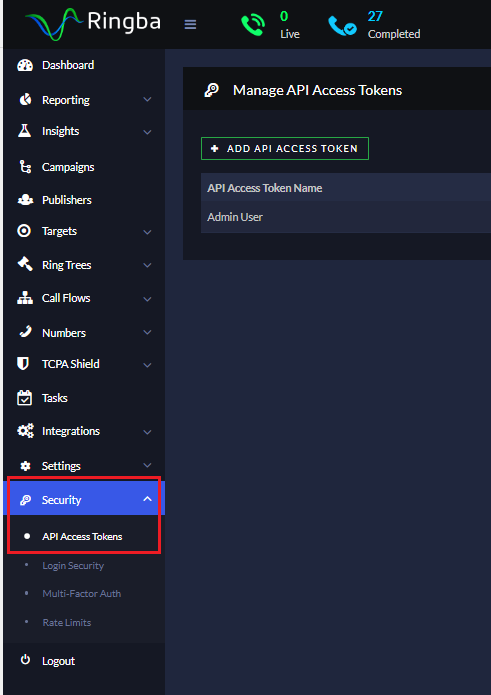This screenshot has width=491, height=695.
Task: Open the Ring Trees menu label
Action: point(66,265)
